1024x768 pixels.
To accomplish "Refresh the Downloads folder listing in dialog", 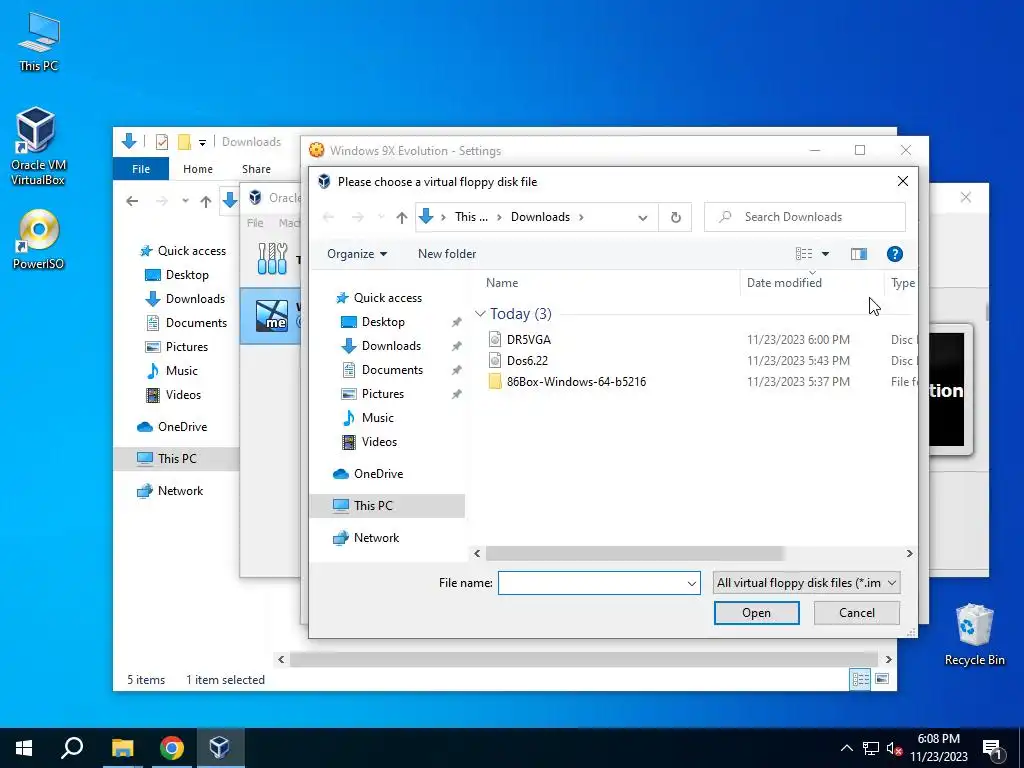I will pos(676,217).
